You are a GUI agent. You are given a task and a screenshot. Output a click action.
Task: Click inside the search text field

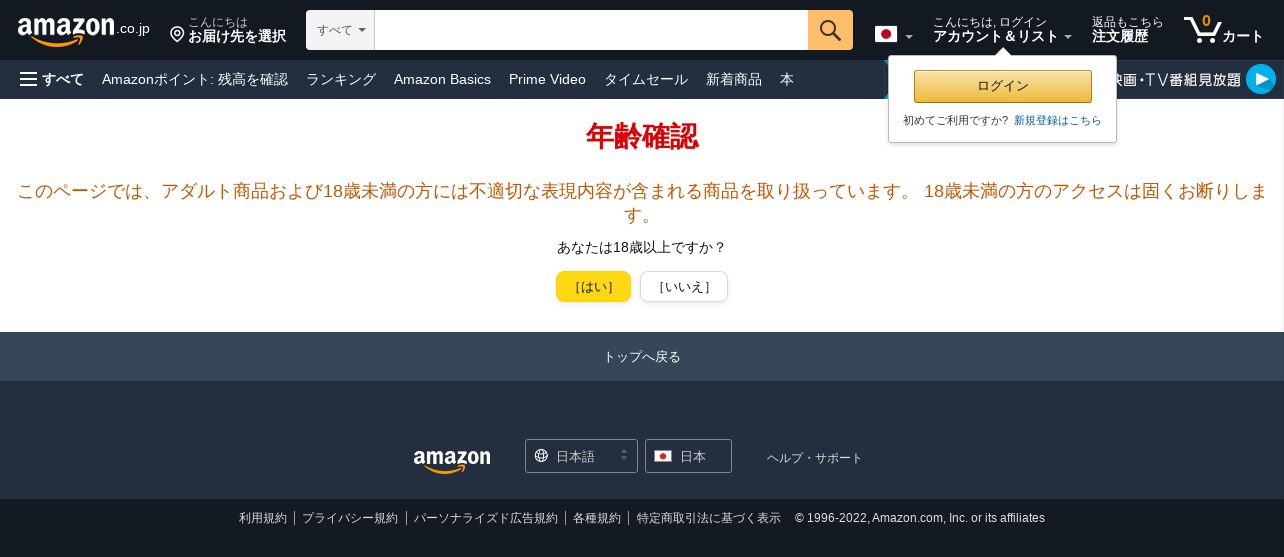coord(591,30)
